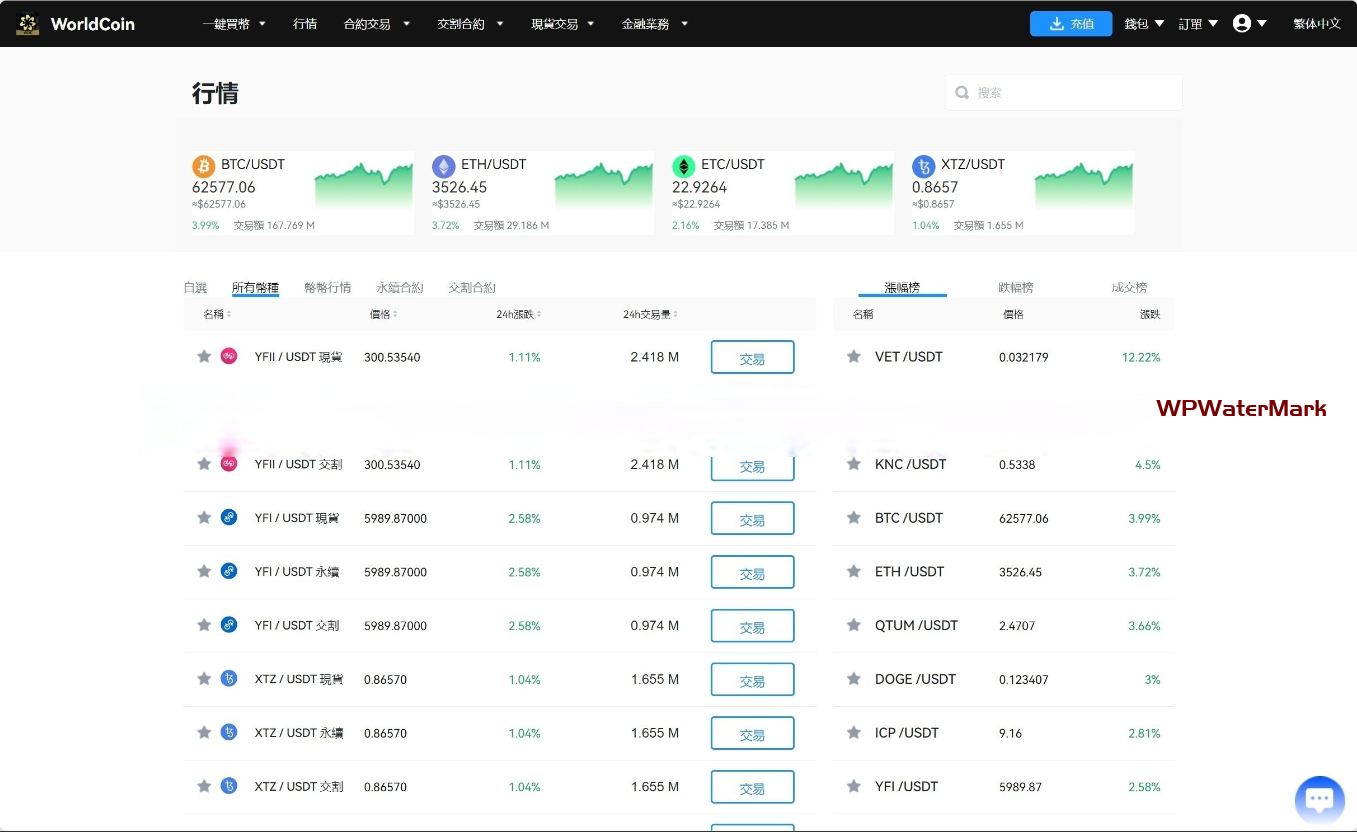Image resolution: width=1357 pixels, height=832 pixels.
Task: Click the 充值 deposit button
Action: 1071,23
